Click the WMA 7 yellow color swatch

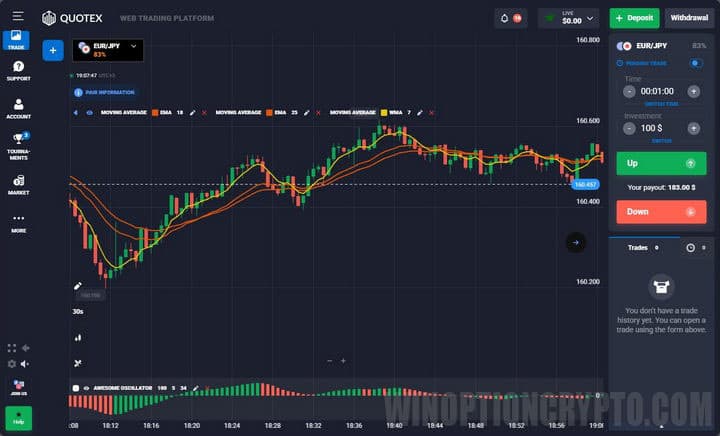384,112
